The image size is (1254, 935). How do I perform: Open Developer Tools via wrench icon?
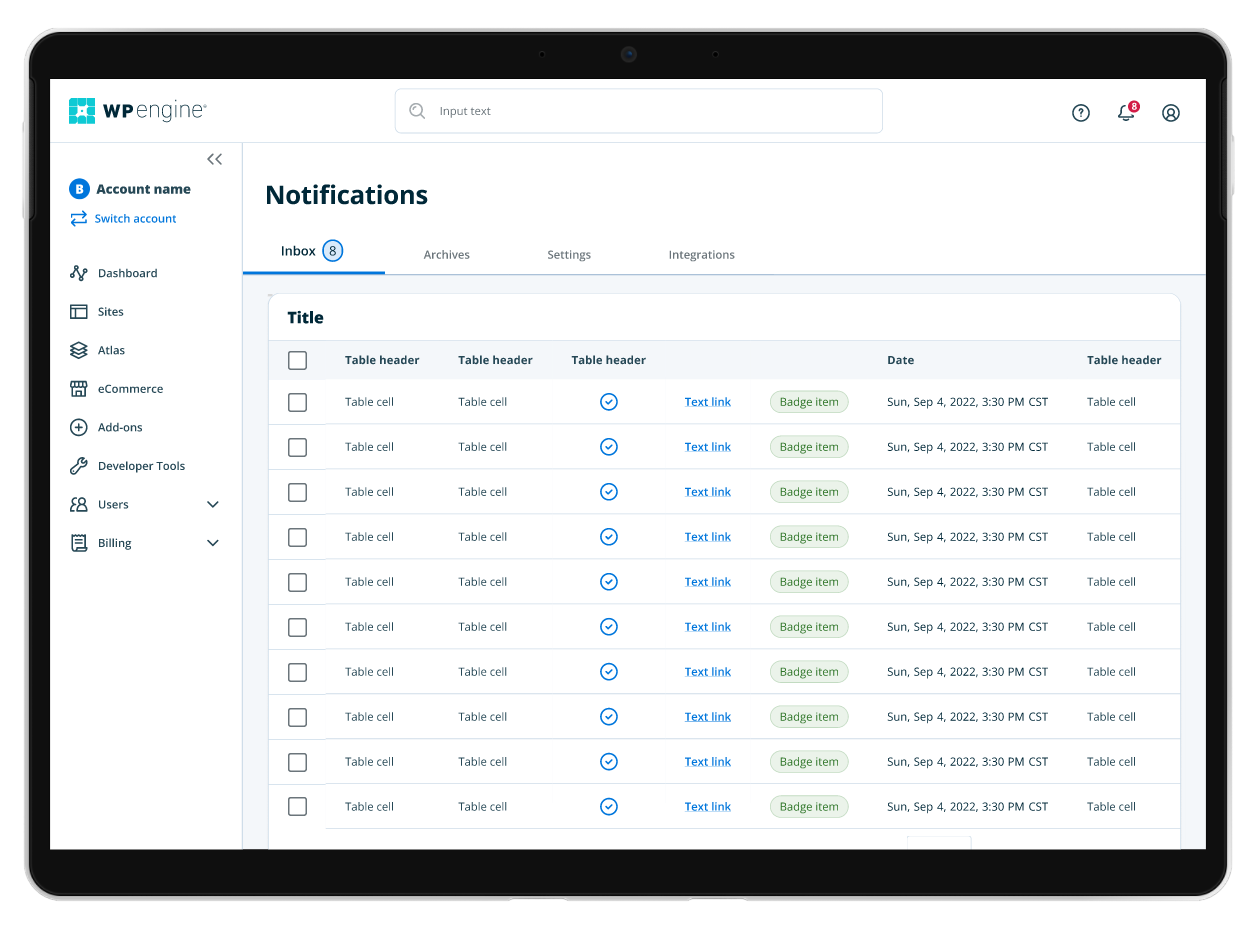tap(79, 466)
